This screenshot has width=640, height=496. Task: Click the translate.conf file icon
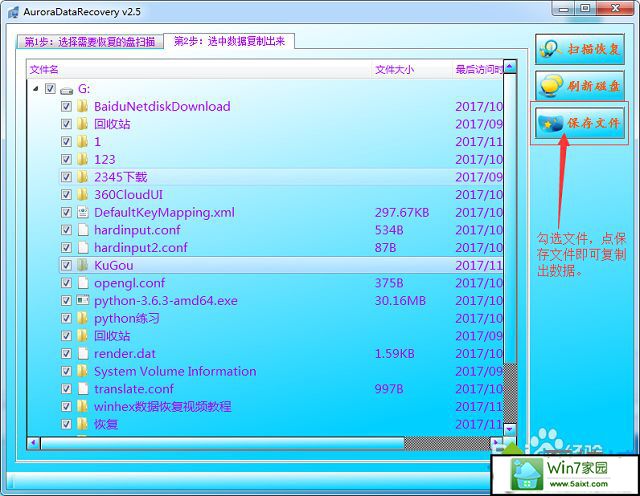tap(83, 388)
